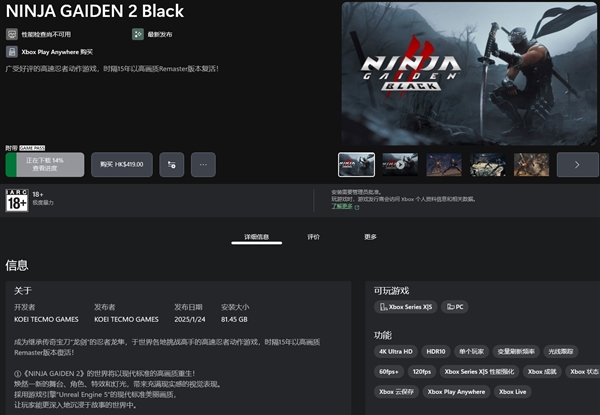Click the Xbox 成就 achievements tag
The width and height of the screenshot is (600, 415).
tap(542, 371)
